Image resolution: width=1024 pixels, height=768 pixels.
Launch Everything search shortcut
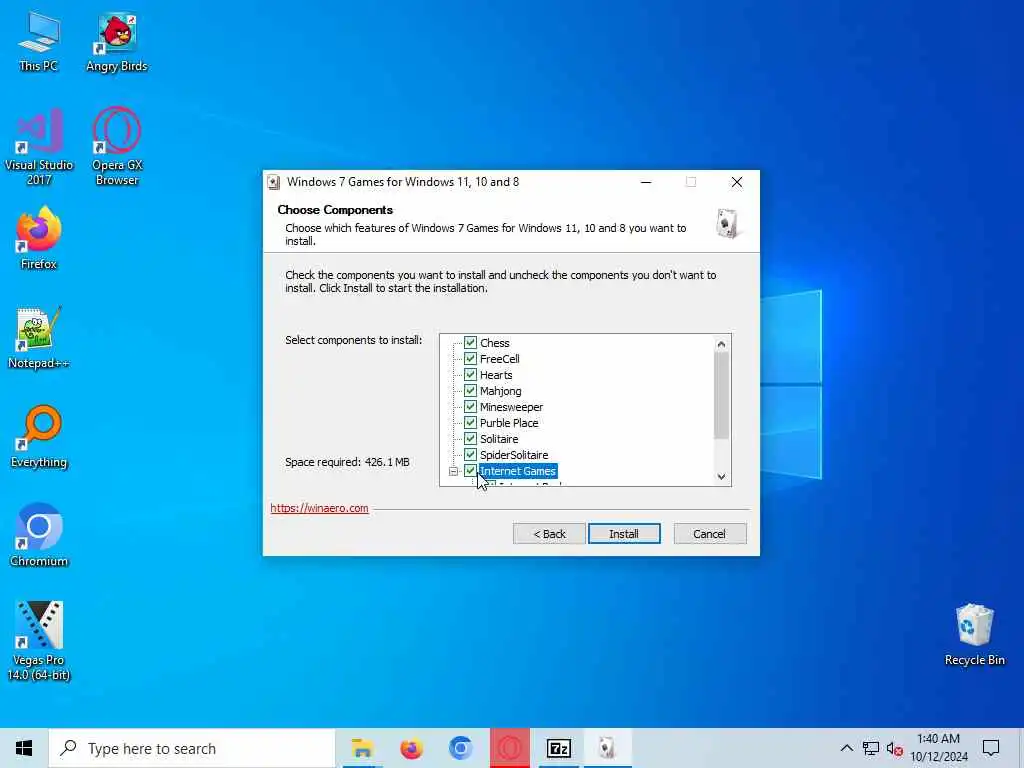39,436
